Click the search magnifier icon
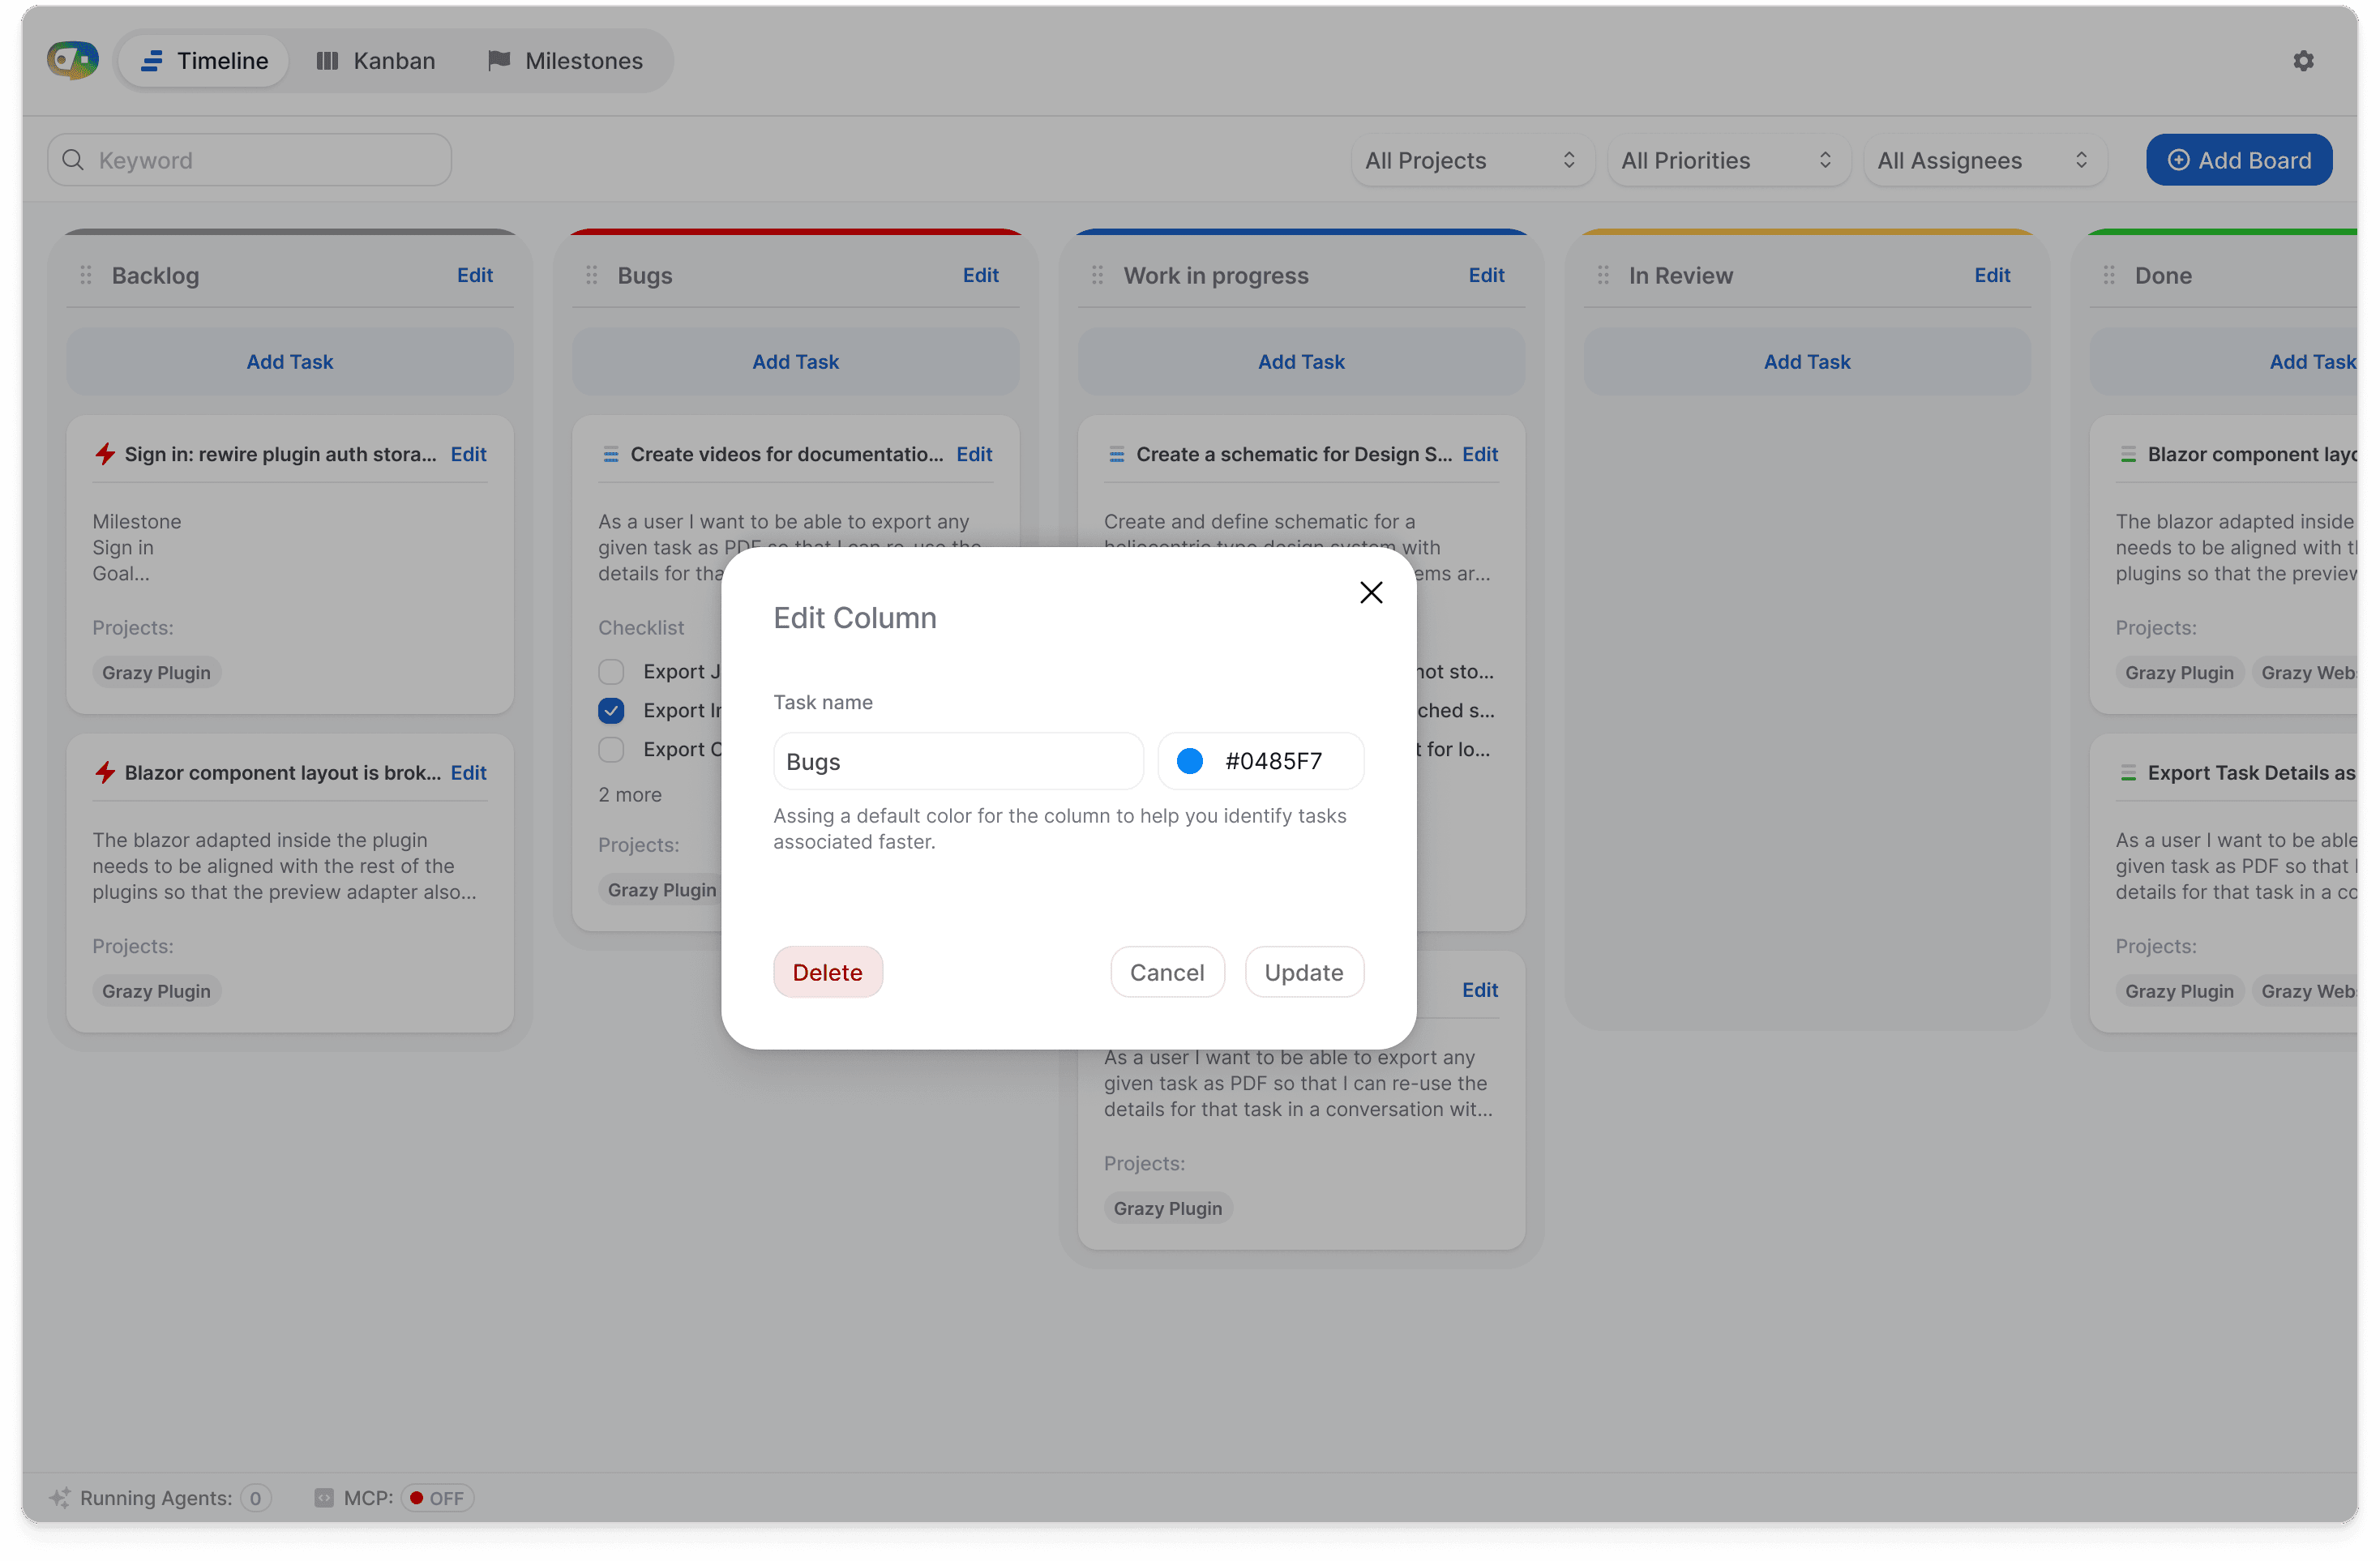This screenshot has height=1561, width=2380. [73, 160]
